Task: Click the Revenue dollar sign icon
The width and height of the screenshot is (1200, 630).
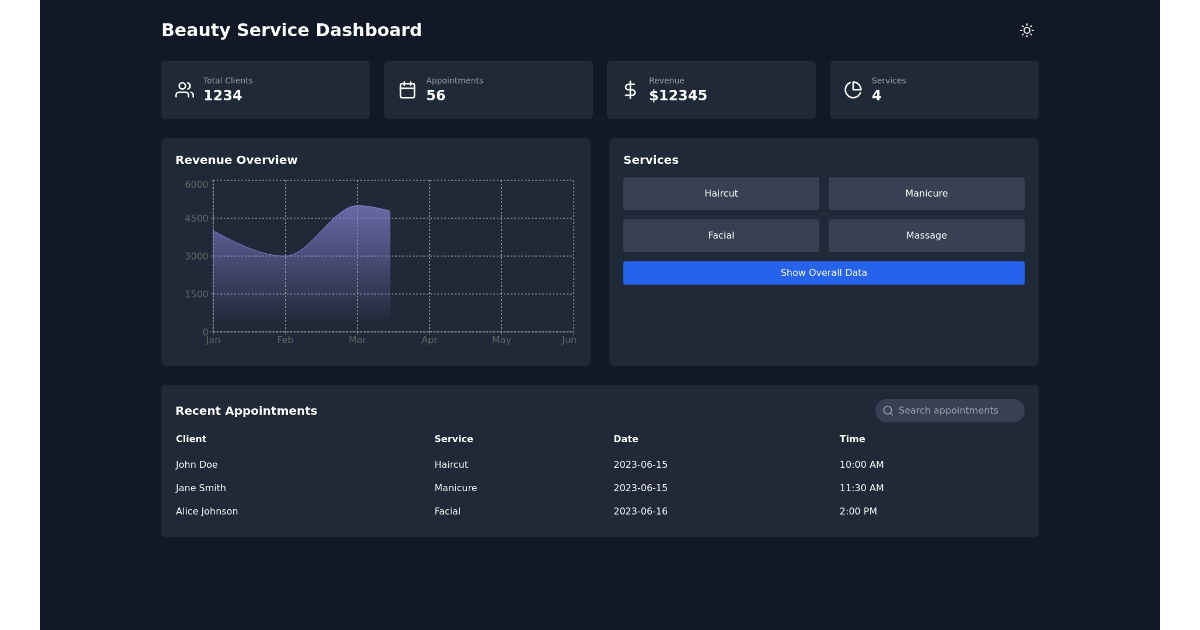Action: [x=629, y=89]
